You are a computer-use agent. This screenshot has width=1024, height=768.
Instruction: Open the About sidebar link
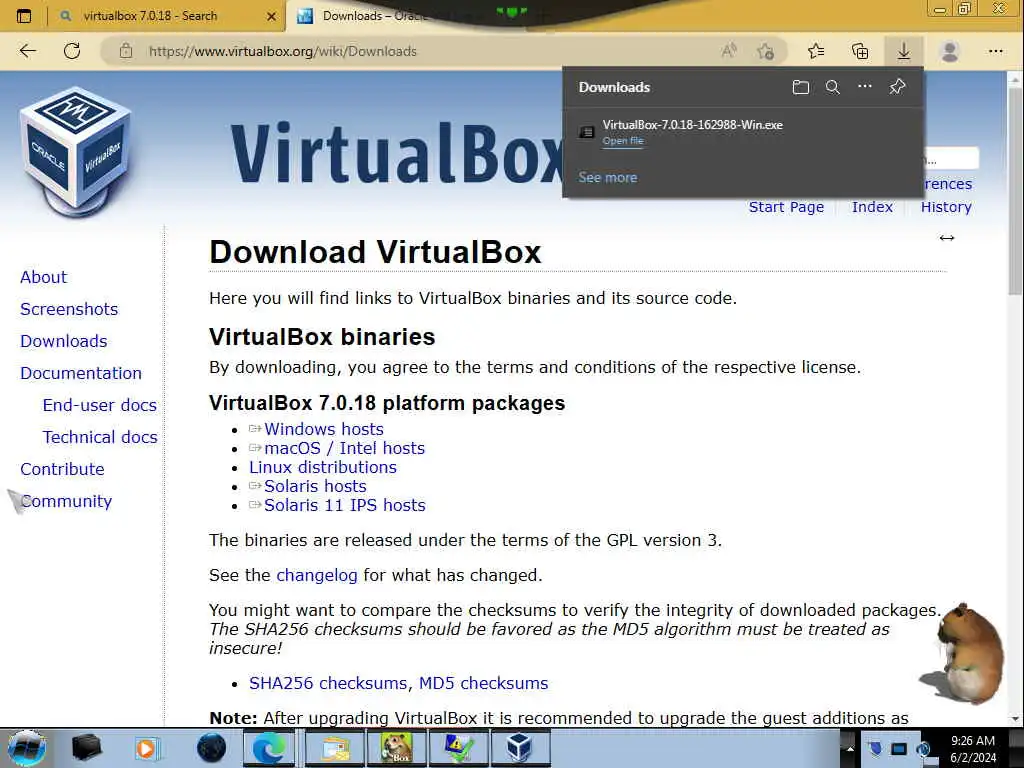tap(43, 277)
